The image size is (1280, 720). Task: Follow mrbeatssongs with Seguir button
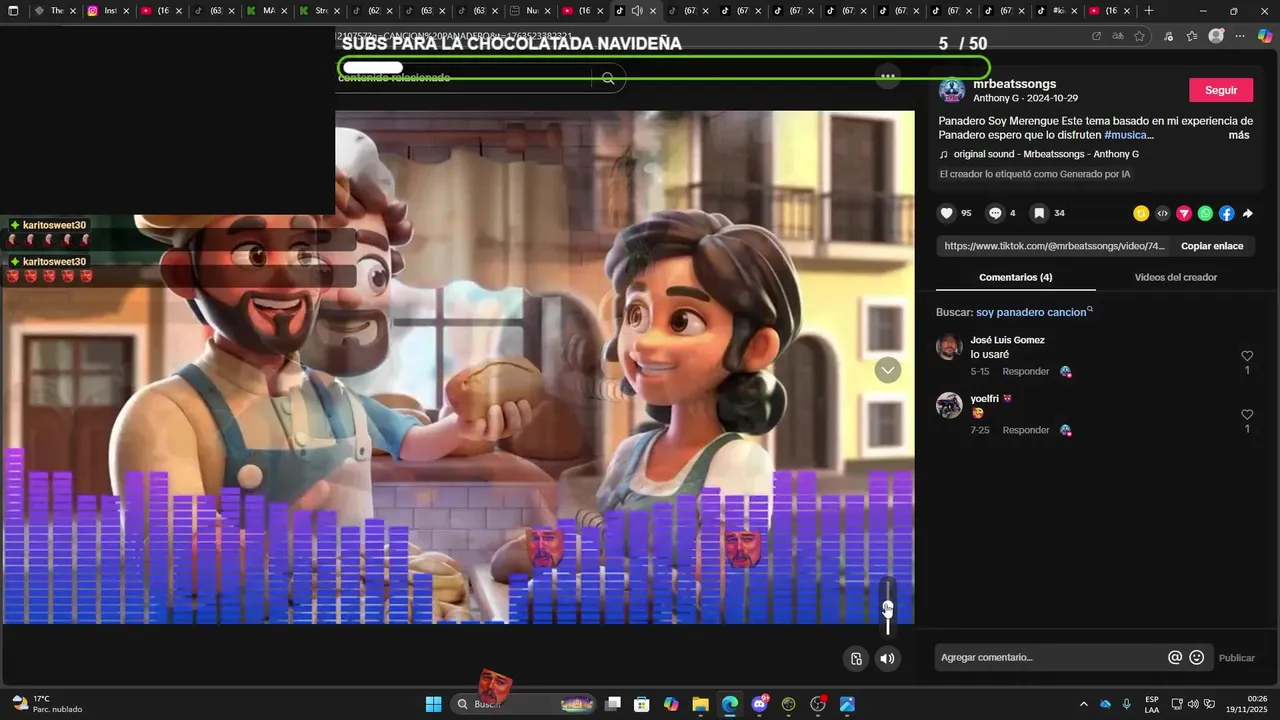[x=1221, y=90]
